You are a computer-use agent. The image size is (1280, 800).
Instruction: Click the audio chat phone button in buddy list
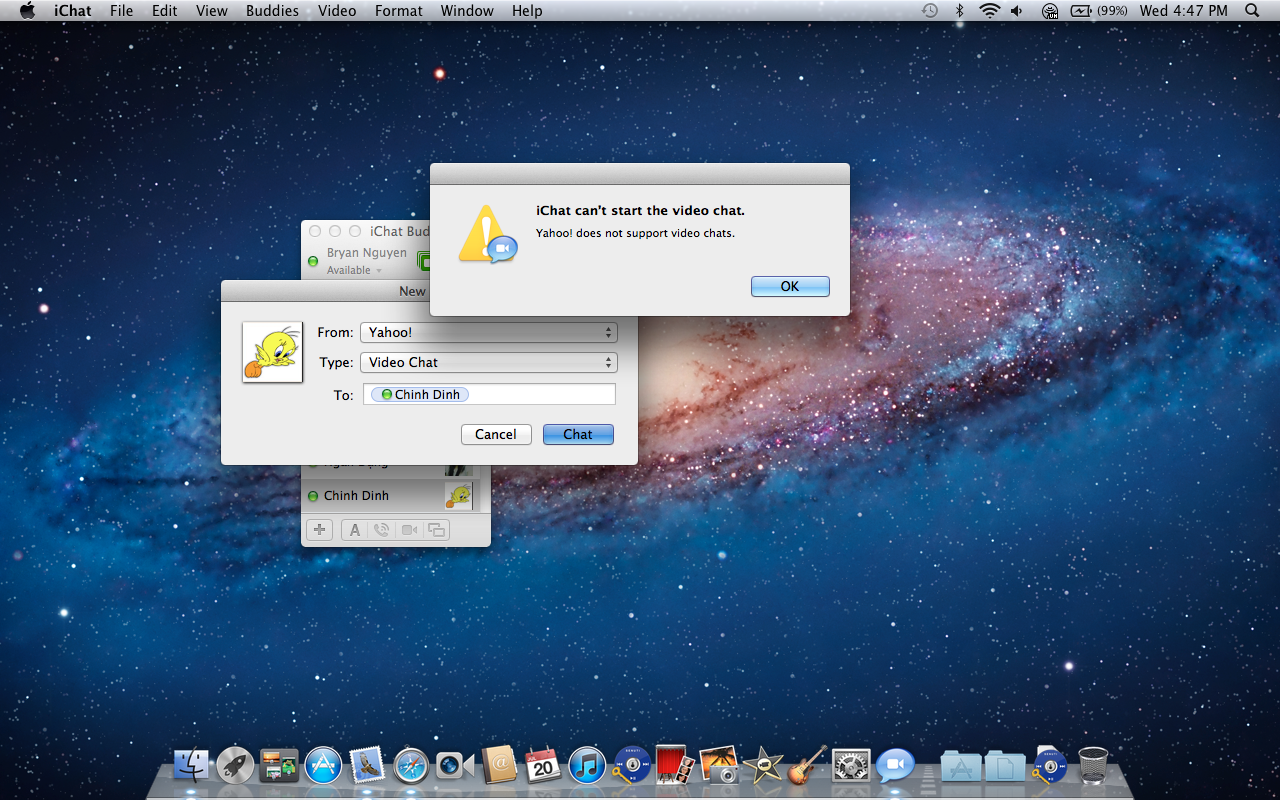tap(381, 530)
